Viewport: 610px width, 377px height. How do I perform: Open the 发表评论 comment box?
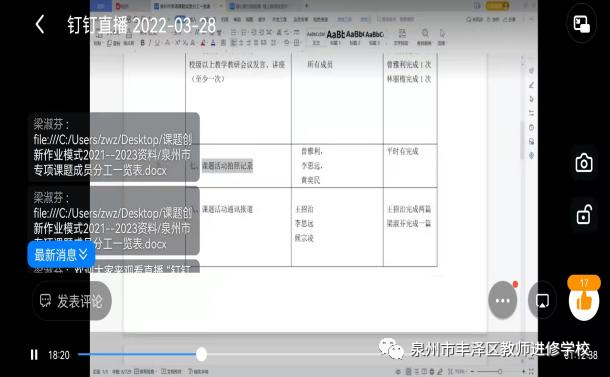tap(72, 301)
